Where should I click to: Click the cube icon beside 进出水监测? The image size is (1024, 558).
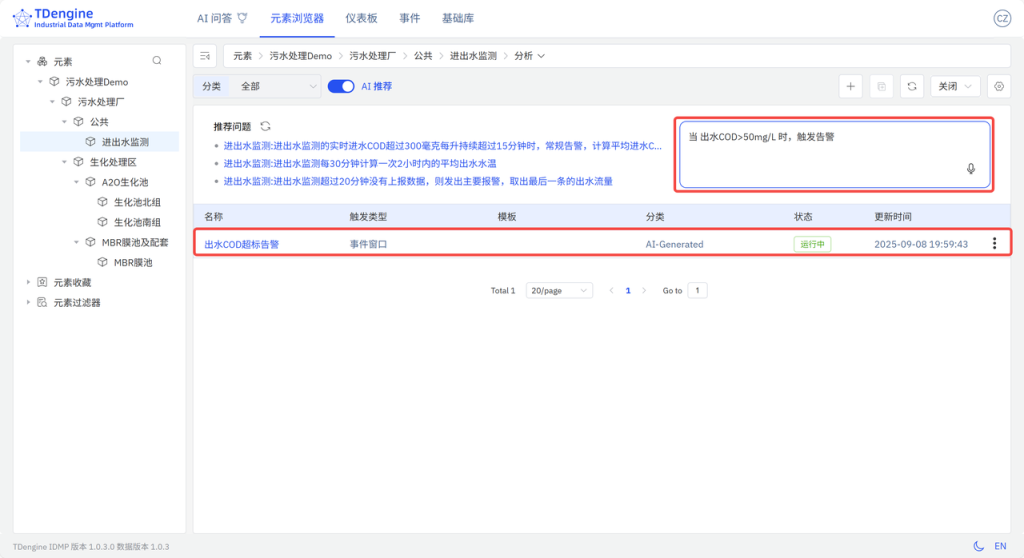pos(90,142)
